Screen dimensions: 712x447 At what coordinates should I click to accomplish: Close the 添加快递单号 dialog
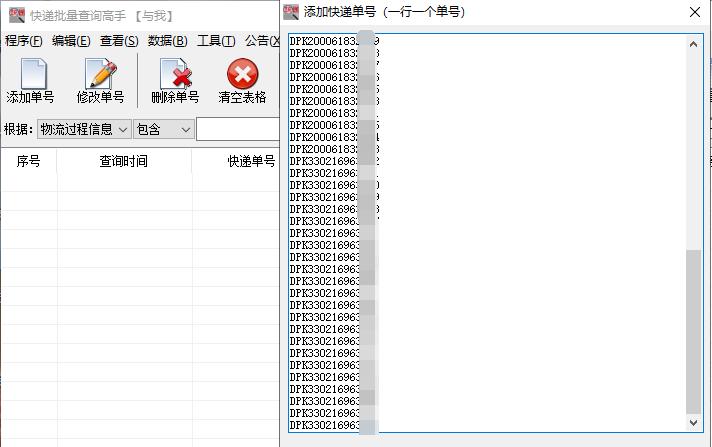coord(694,12)
